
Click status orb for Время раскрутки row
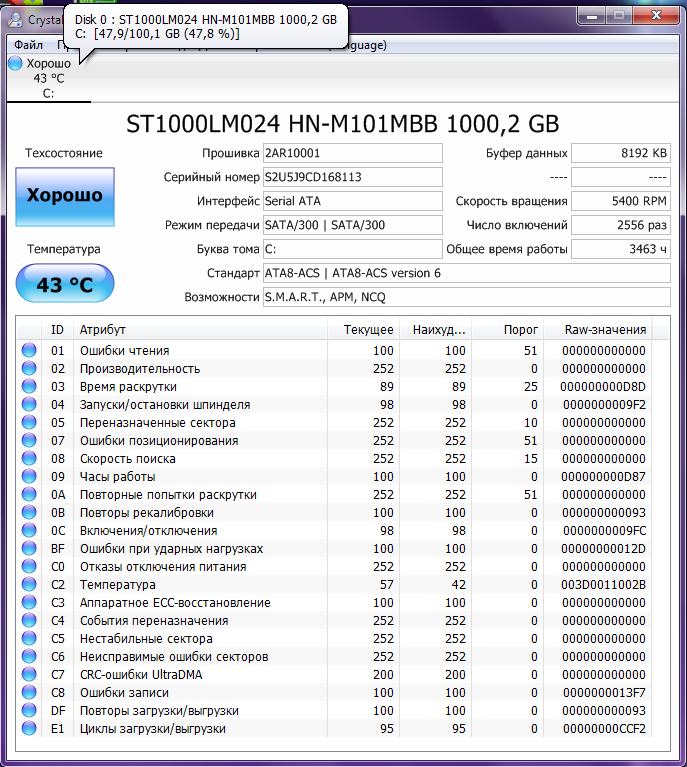coord(29,387)
